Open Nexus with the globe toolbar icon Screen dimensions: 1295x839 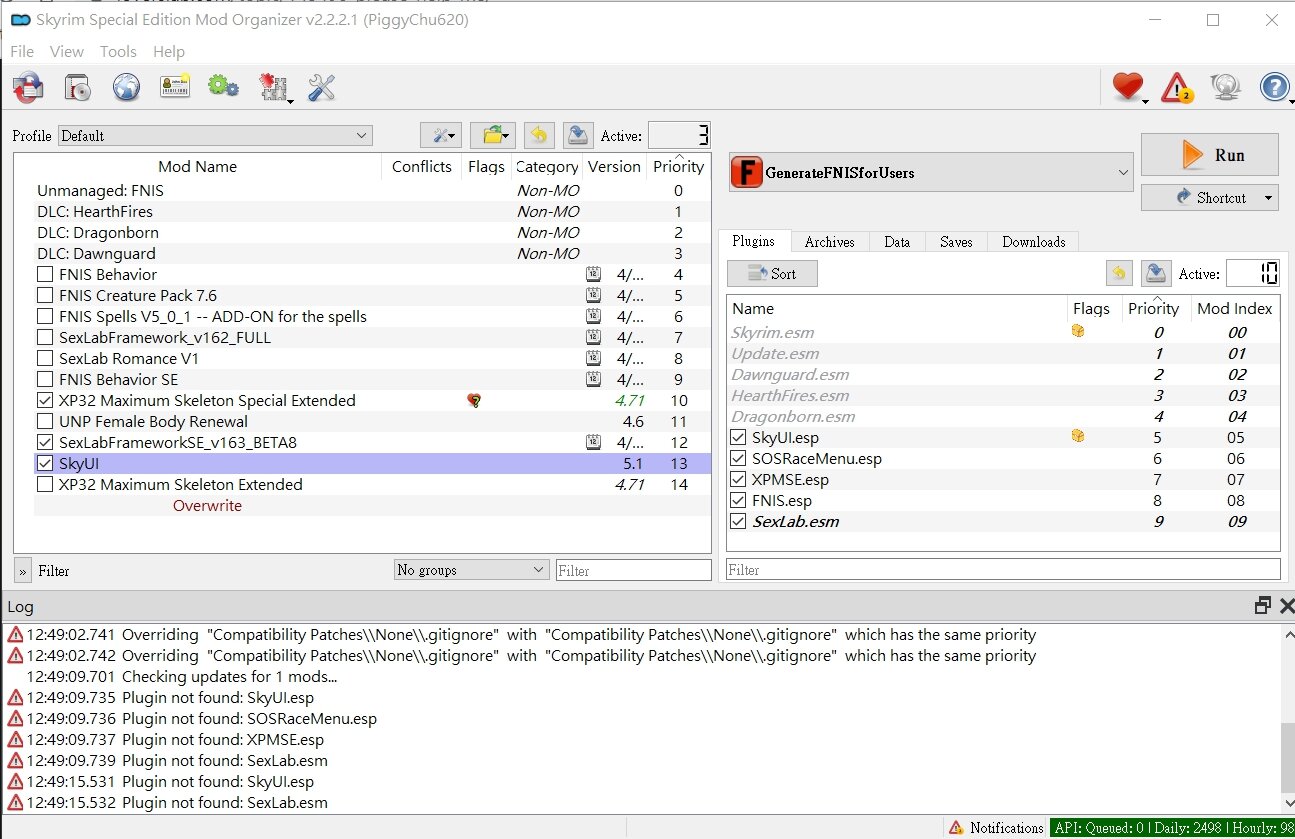click(126, 88)
